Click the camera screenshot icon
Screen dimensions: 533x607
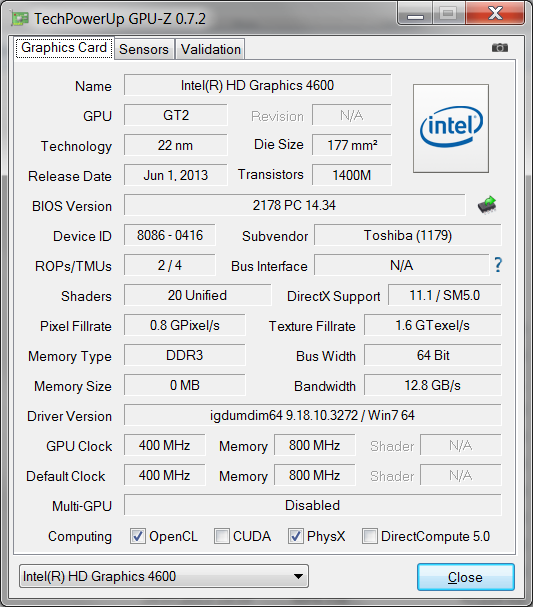click(500, 48)
